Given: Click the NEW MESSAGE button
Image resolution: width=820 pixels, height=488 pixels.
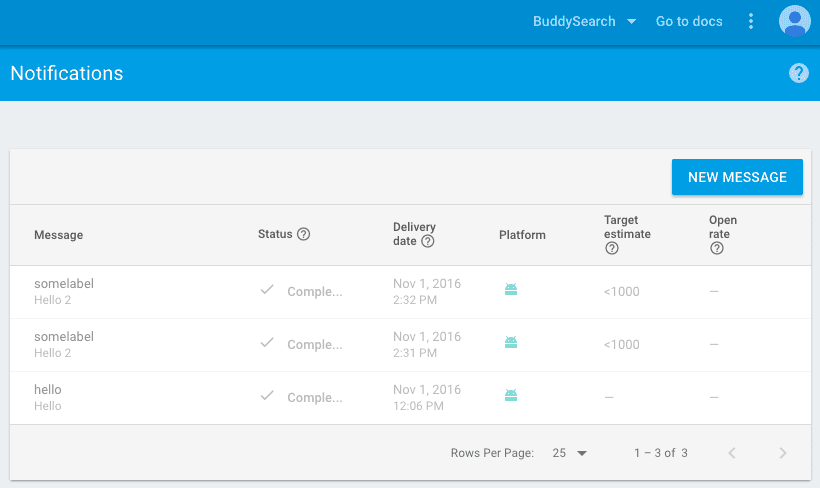Looking at the screenshot, I should (737, 177).
